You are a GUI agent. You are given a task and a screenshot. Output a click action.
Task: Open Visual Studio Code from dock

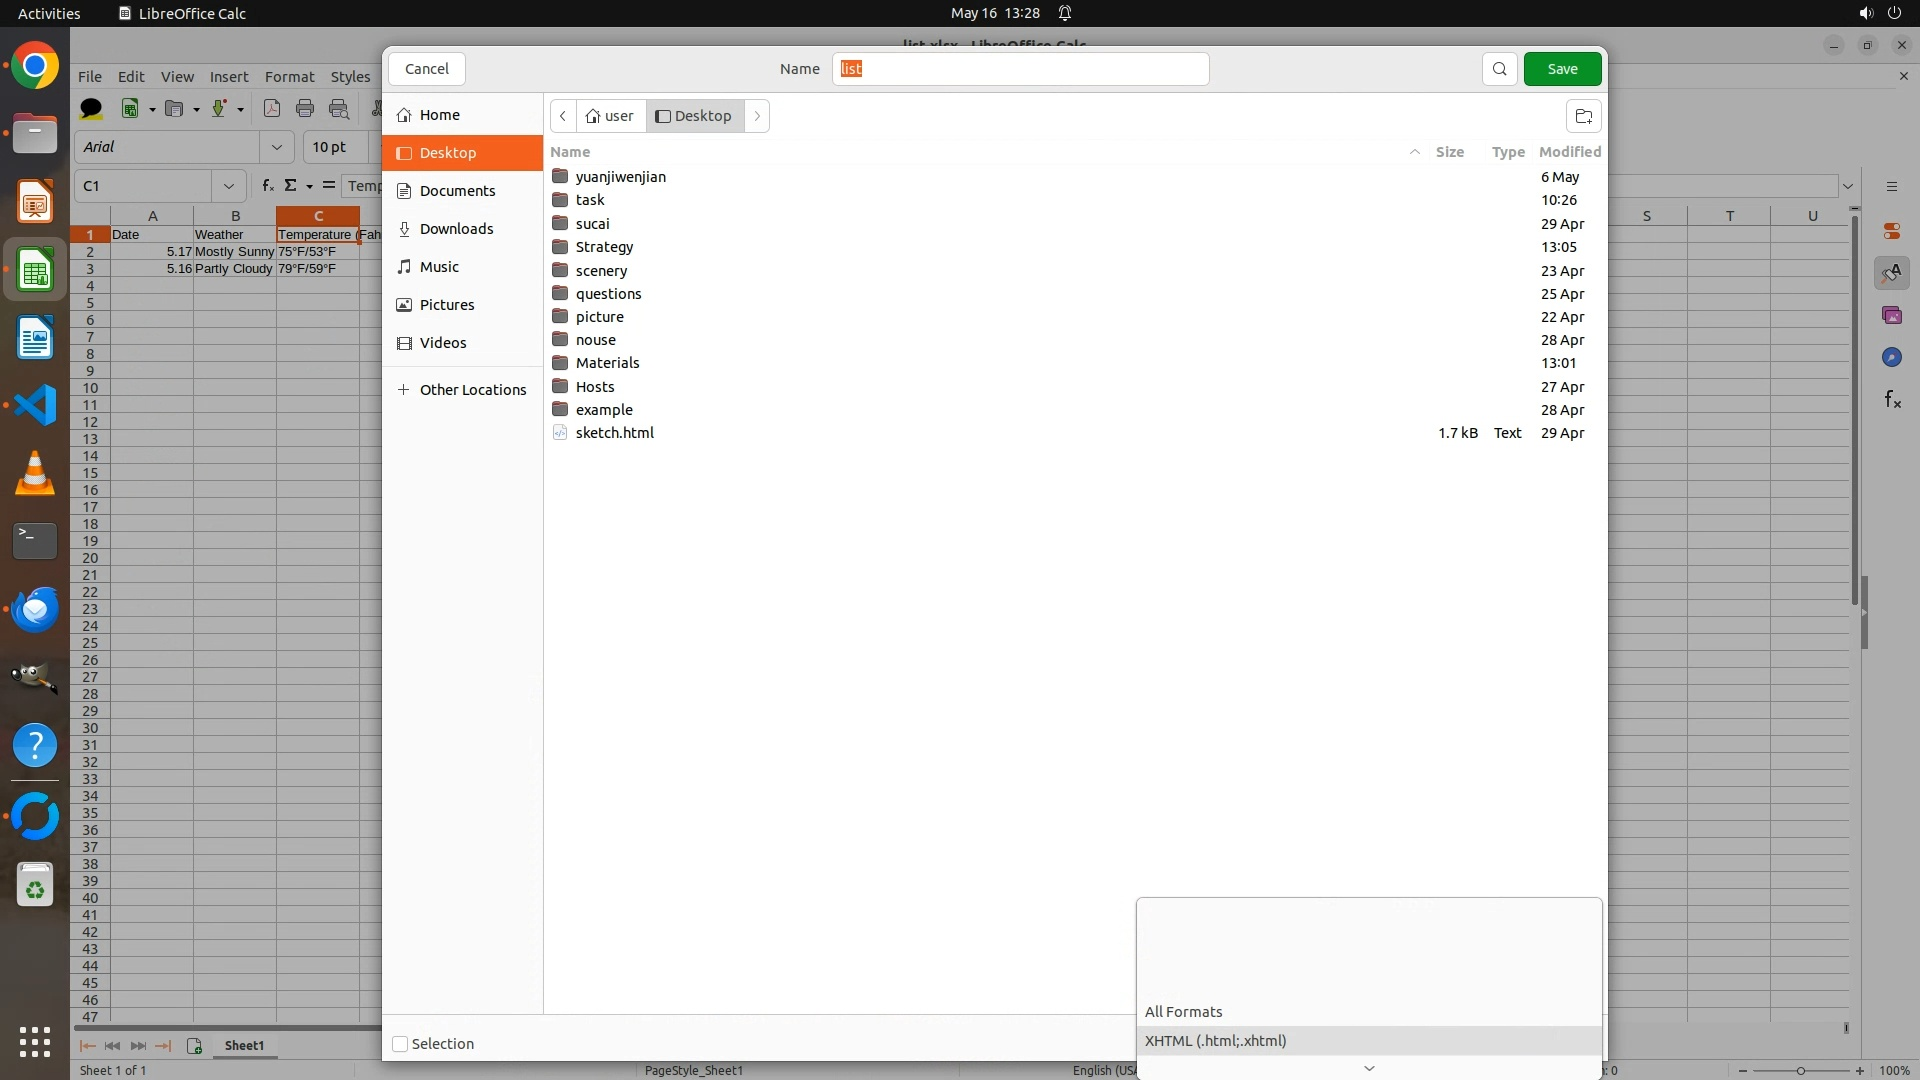35,405
